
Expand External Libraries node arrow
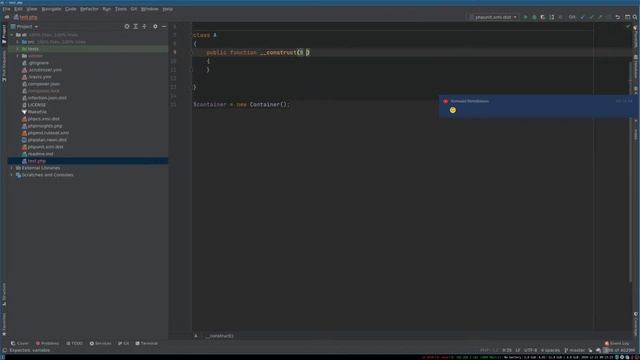[12, 168]
